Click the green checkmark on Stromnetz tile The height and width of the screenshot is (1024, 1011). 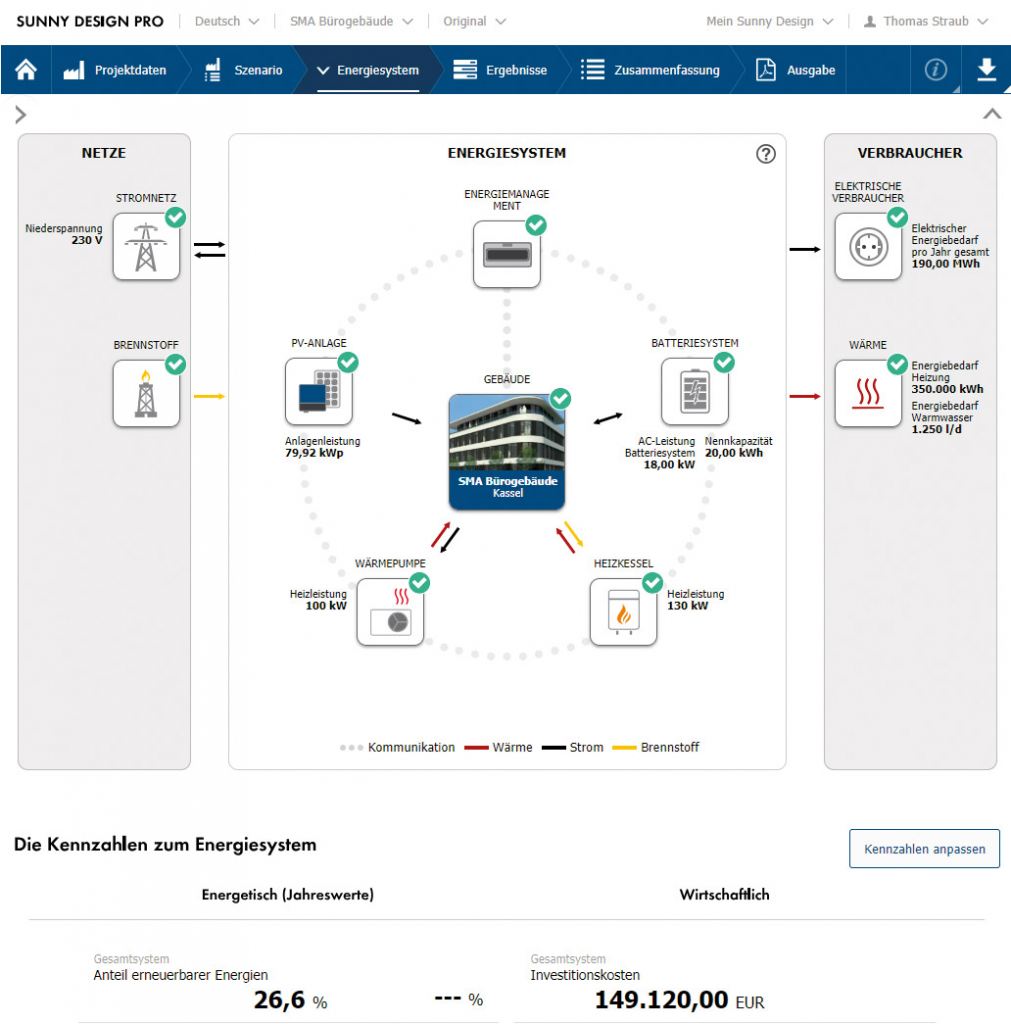pos(175,217)
